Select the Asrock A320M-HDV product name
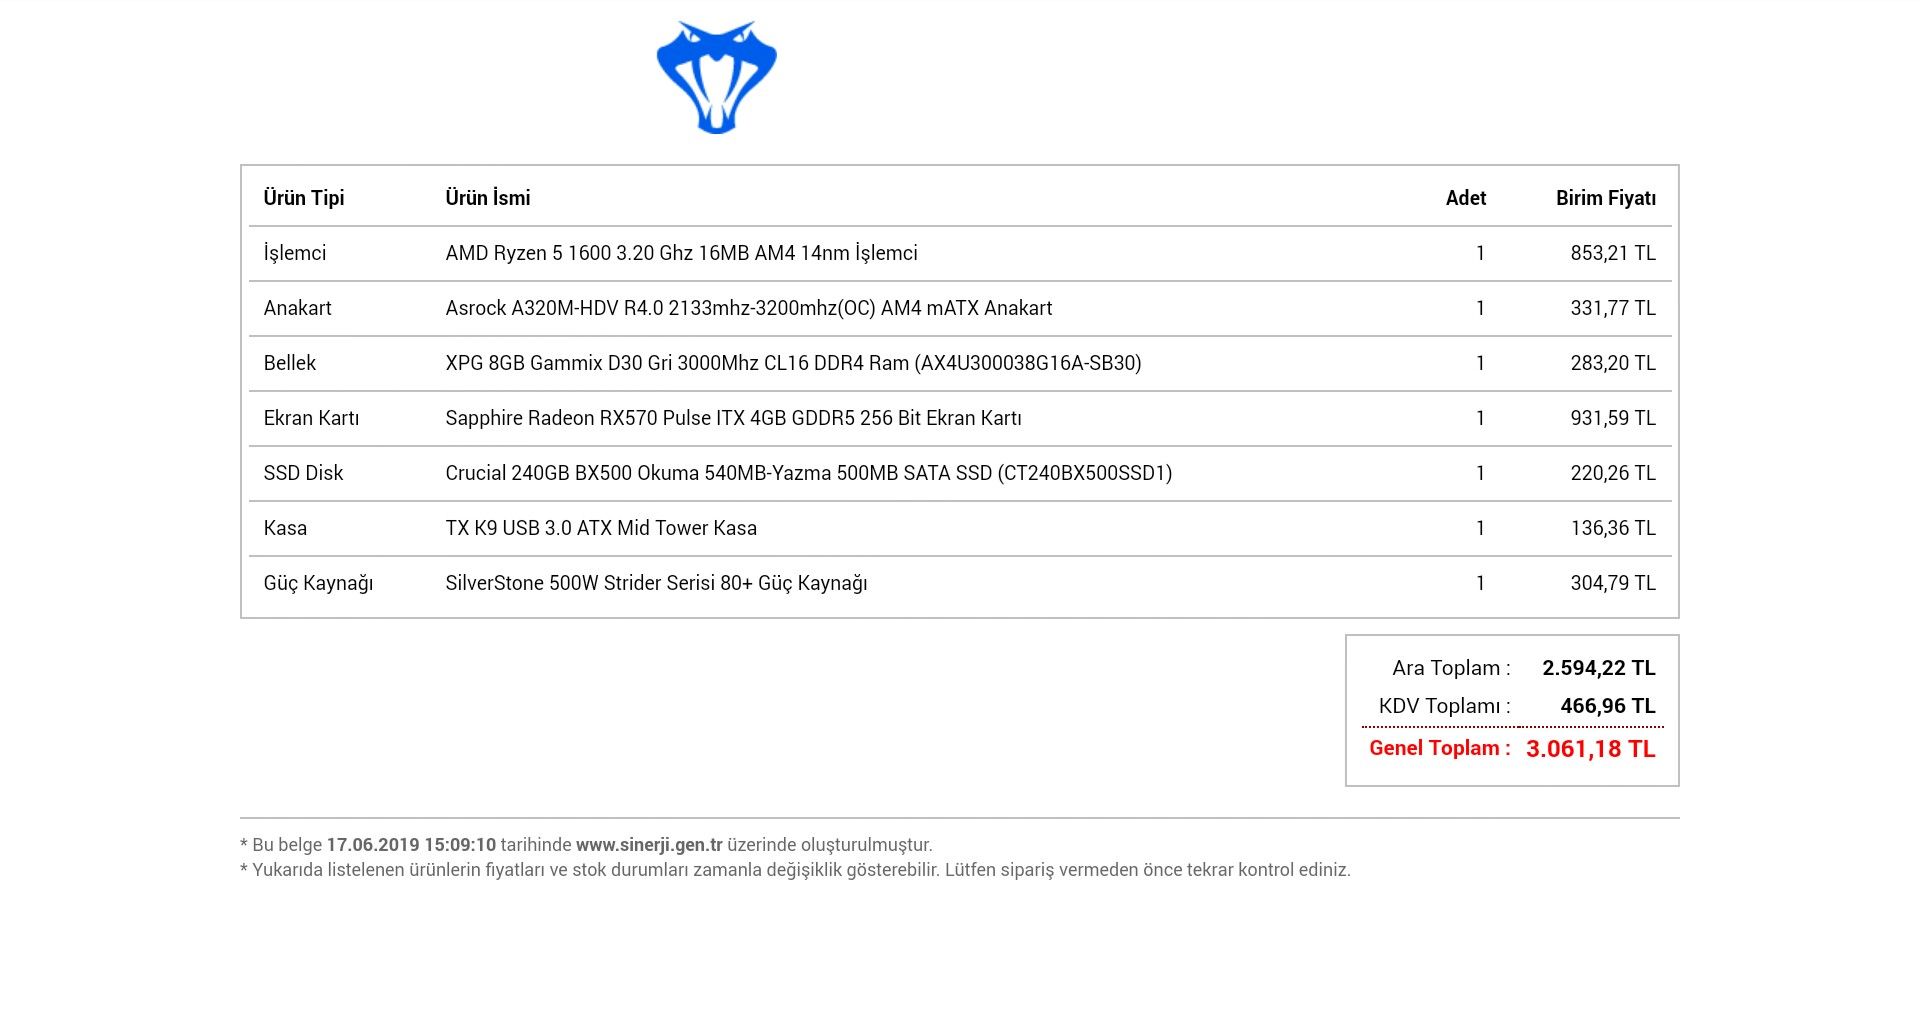 click(749, 308)
